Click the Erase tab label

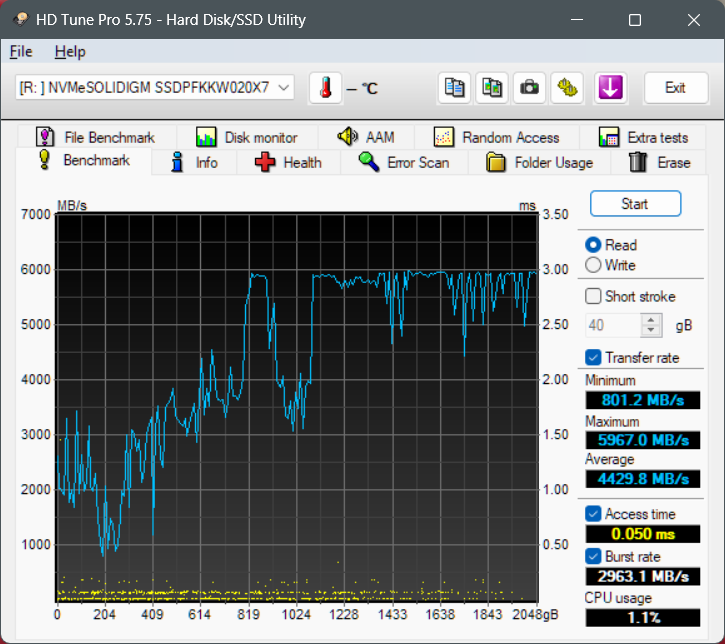click(674, 162)
